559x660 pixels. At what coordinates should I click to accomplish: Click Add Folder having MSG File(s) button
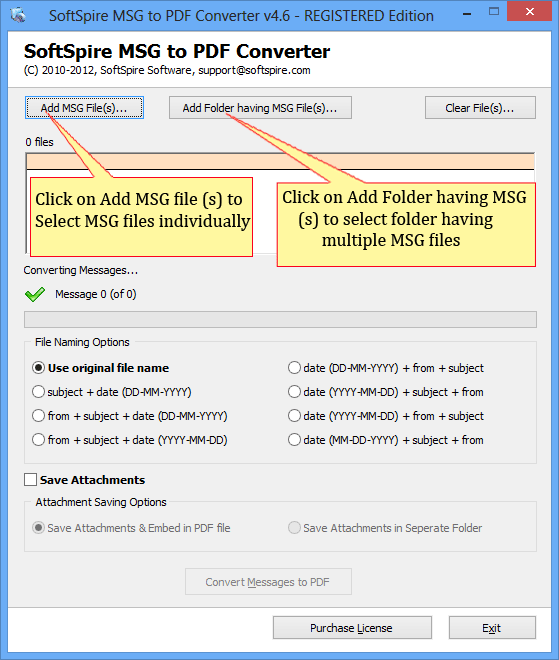pyautogui.click(x=260, y=108)
